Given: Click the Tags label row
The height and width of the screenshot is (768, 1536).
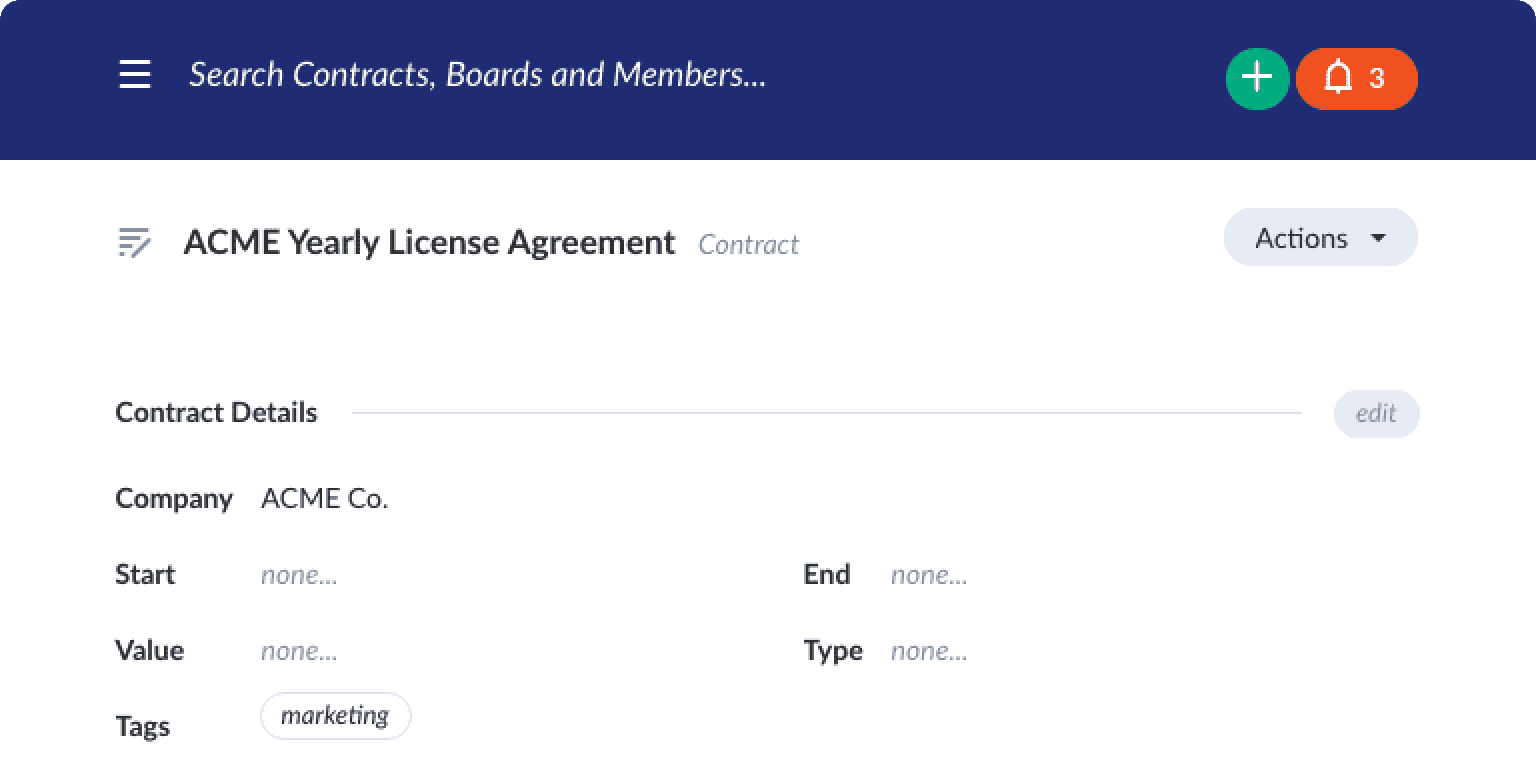Looking at the screenshot, I should tap(142, 726).
